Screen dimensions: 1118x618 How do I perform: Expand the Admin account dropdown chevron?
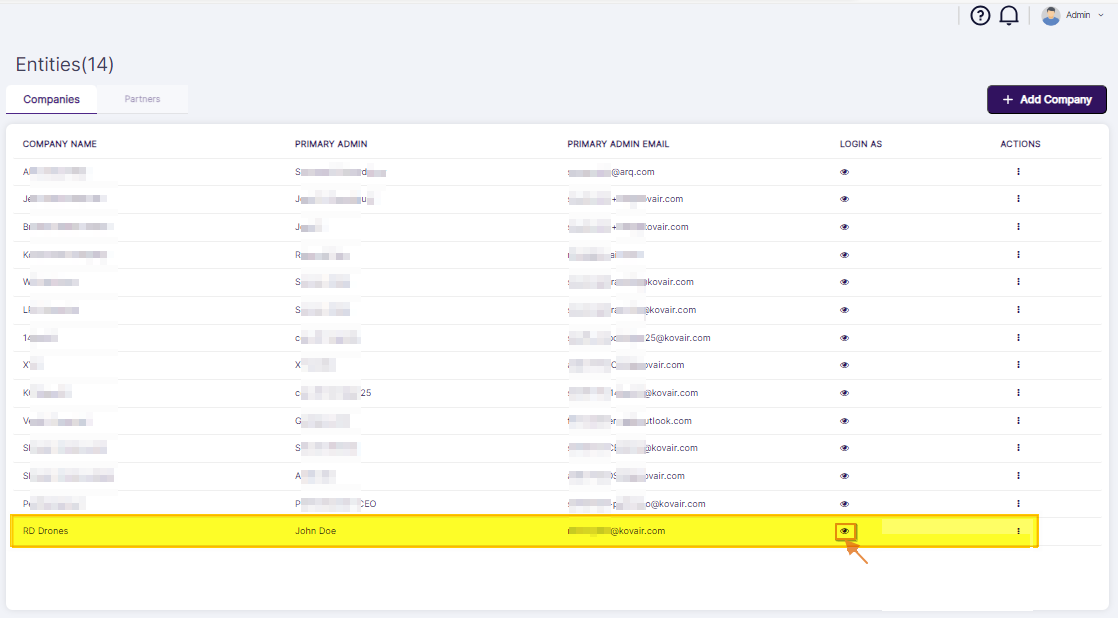click(1101, 16)
